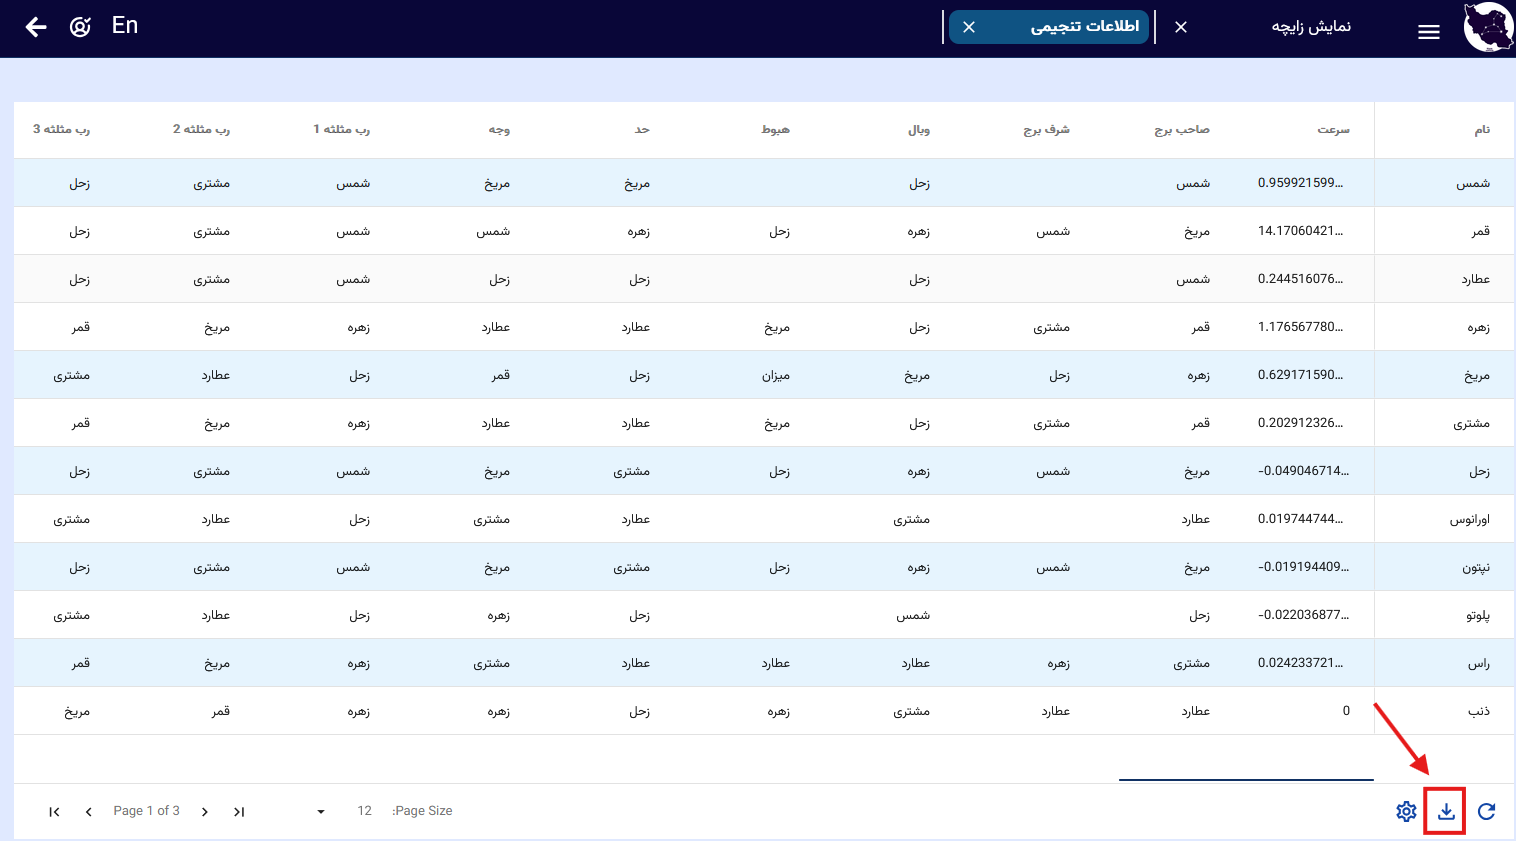Open the hamburger menu

[x=1428, y=32]
